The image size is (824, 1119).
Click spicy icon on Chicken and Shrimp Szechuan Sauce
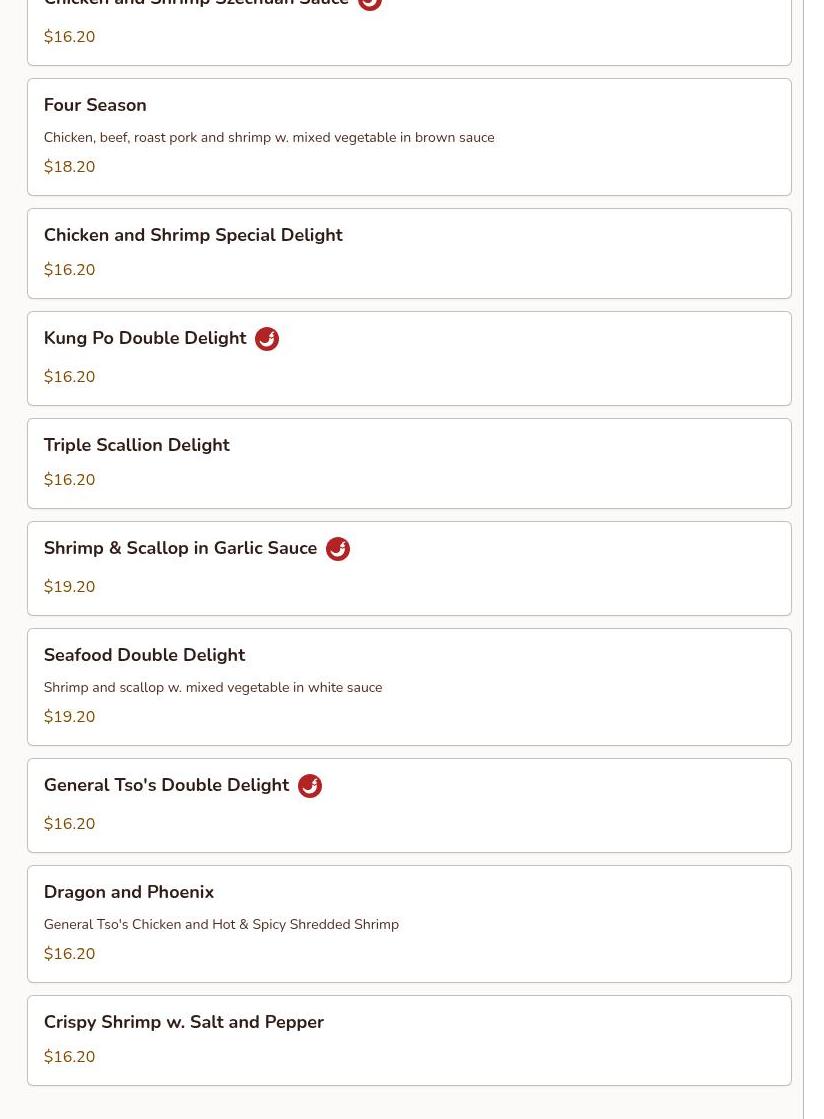click(369, 3)
